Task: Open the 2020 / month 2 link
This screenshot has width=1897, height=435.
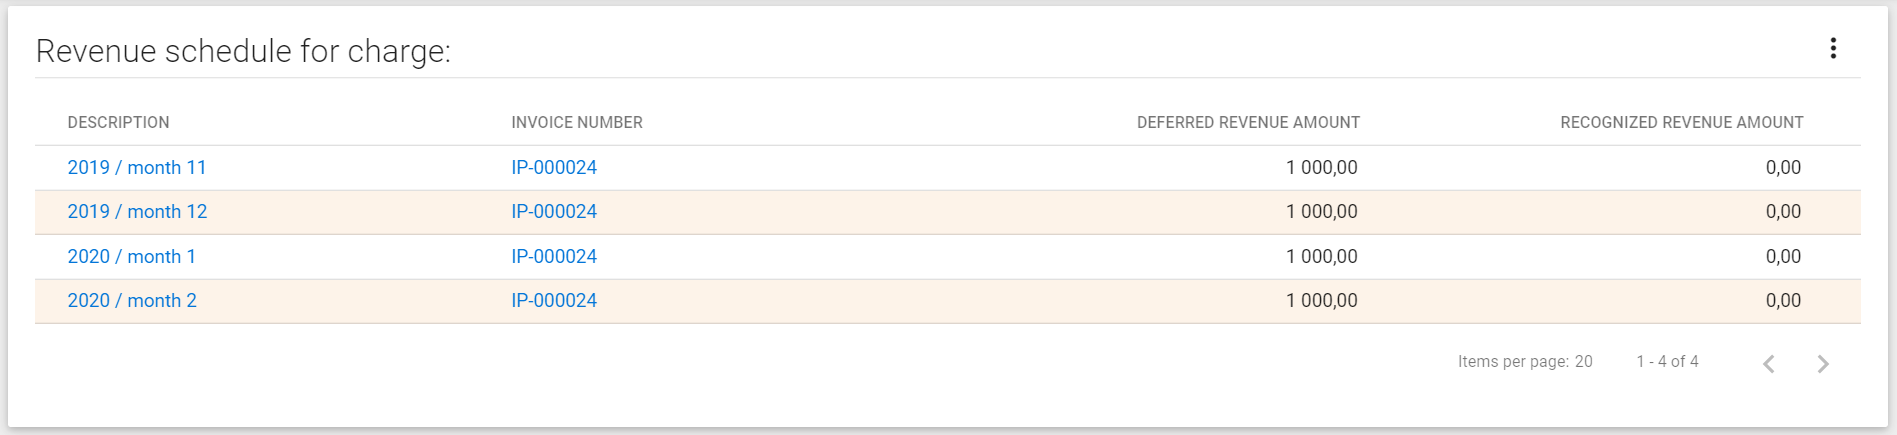Action: 132,301
